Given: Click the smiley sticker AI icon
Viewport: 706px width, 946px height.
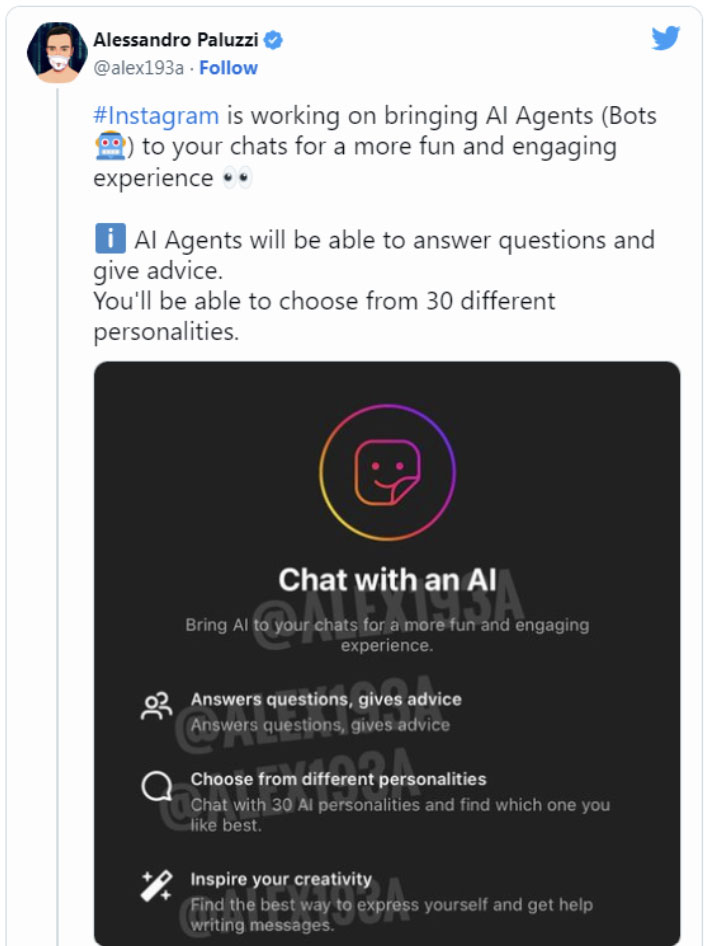Looking at the screenshot, I should coord(387,472).
